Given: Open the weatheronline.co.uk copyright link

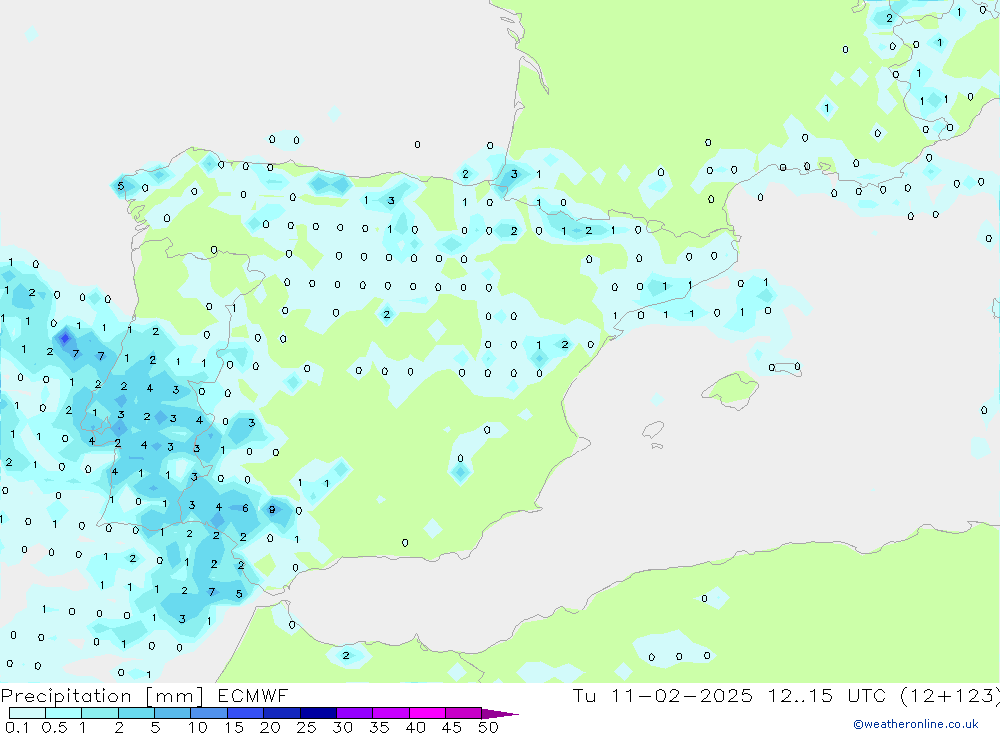Looking at the screenshot, I should [x=916, y=723].
